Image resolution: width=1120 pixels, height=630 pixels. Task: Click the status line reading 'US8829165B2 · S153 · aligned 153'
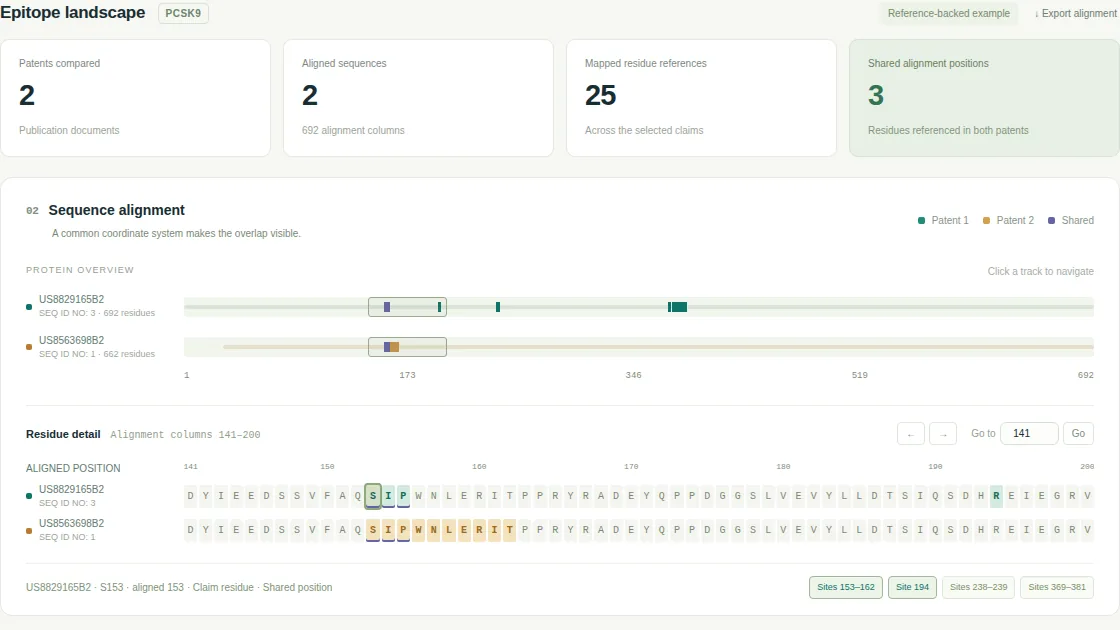(179, 587)
